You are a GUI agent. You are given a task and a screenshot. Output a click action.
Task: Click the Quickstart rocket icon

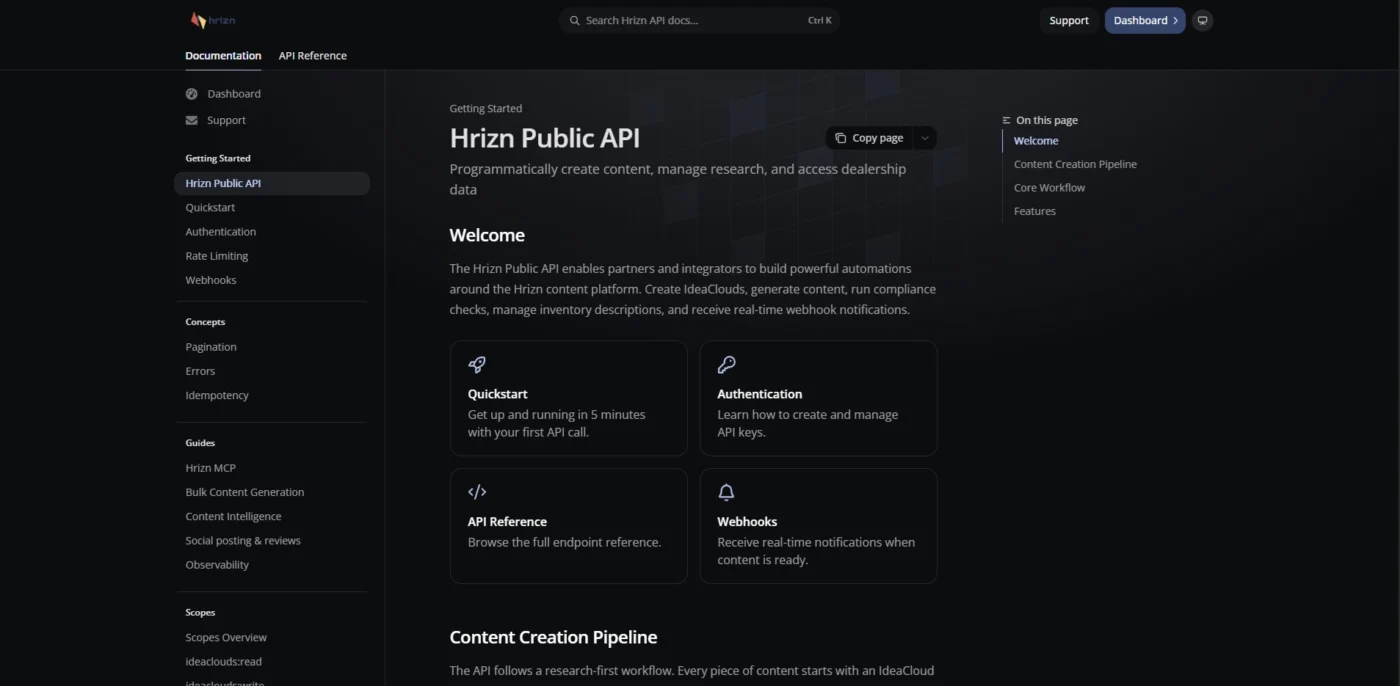[477, 365]
